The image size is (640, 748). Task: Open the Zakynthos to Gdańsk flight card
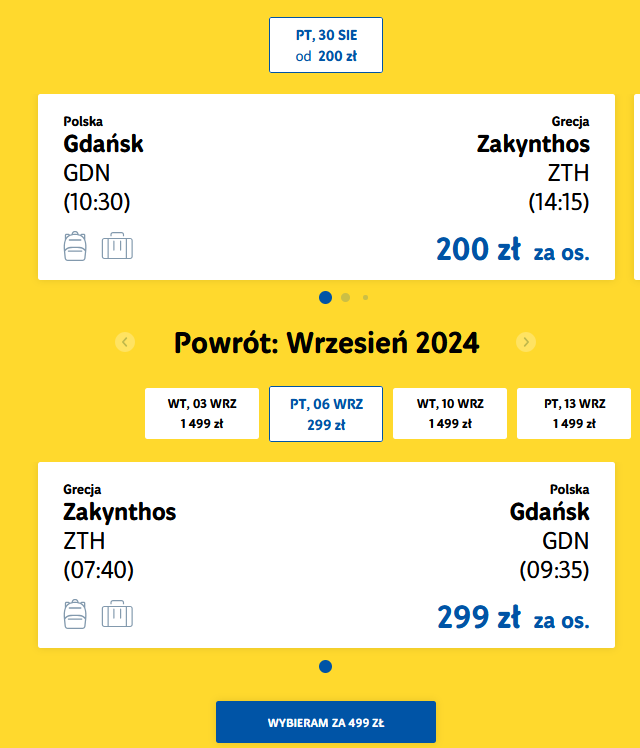click(326, 555)
